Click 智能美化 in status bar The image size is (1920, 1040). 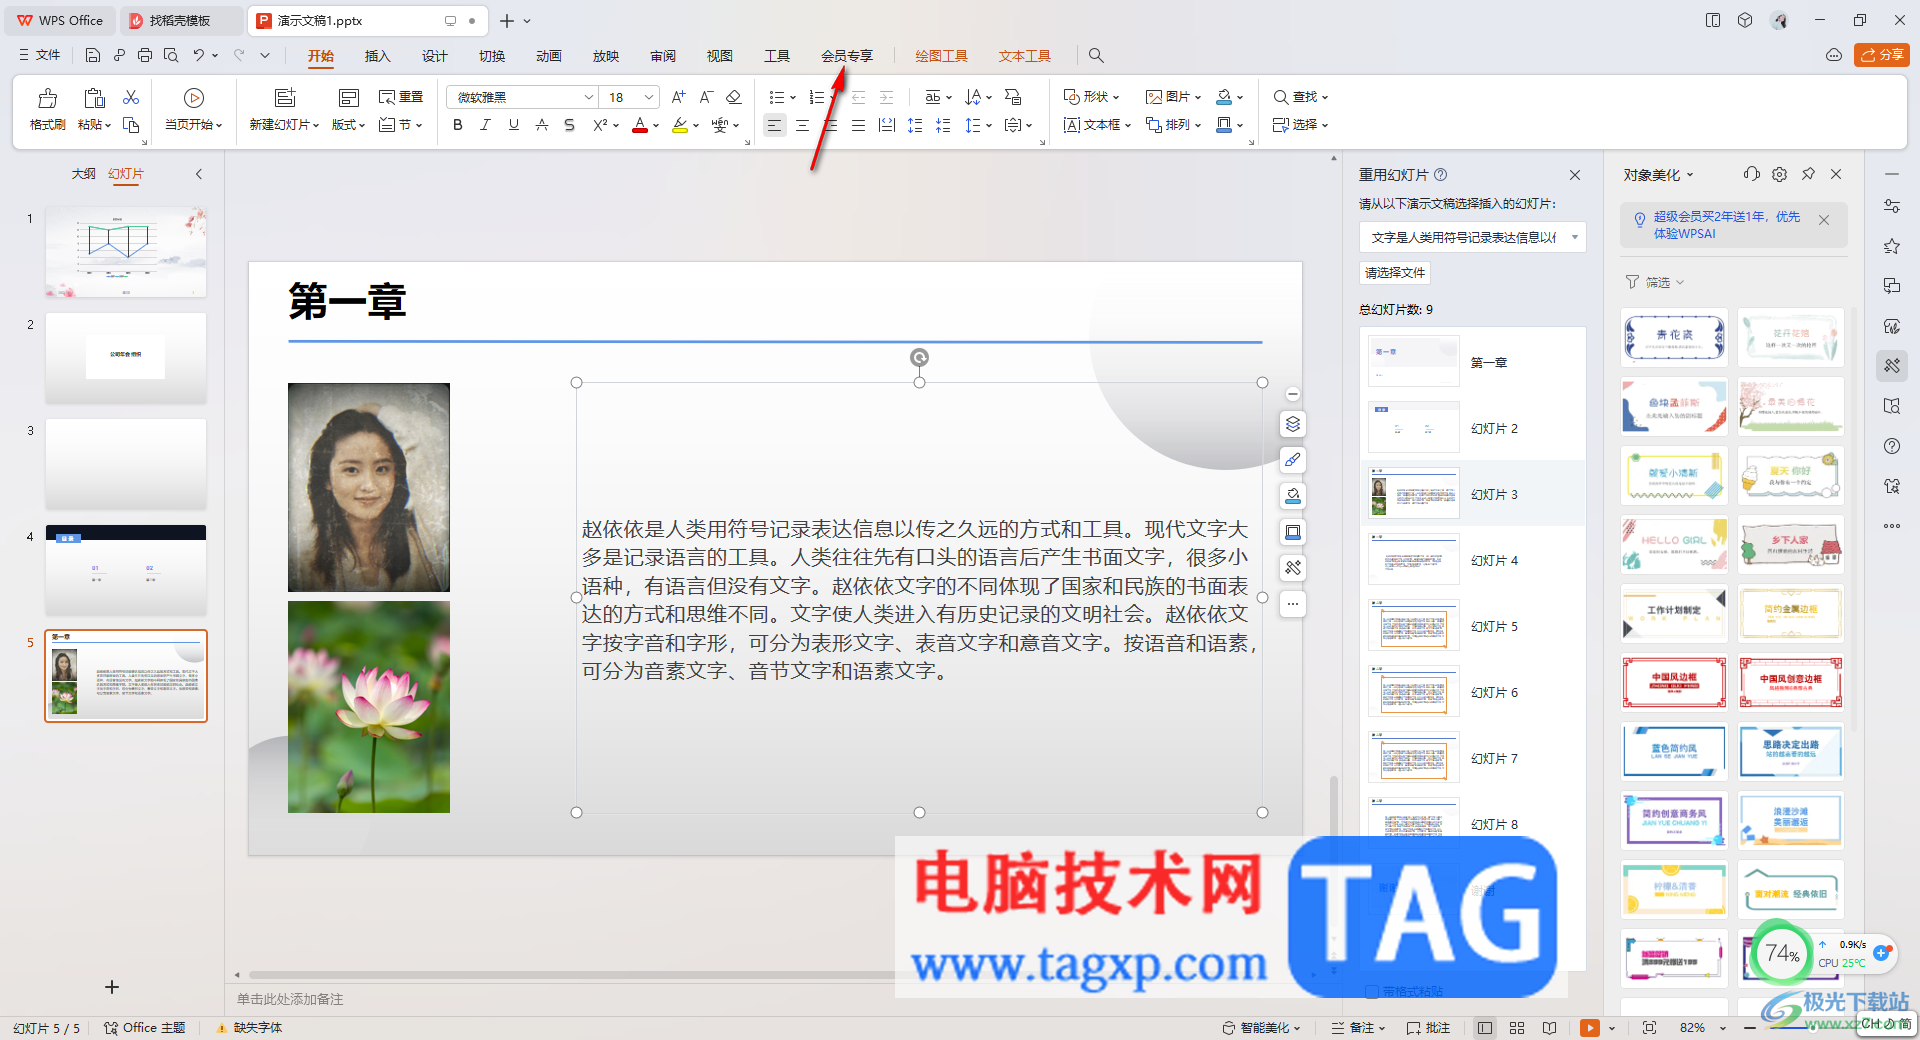pos(1261,1027)
